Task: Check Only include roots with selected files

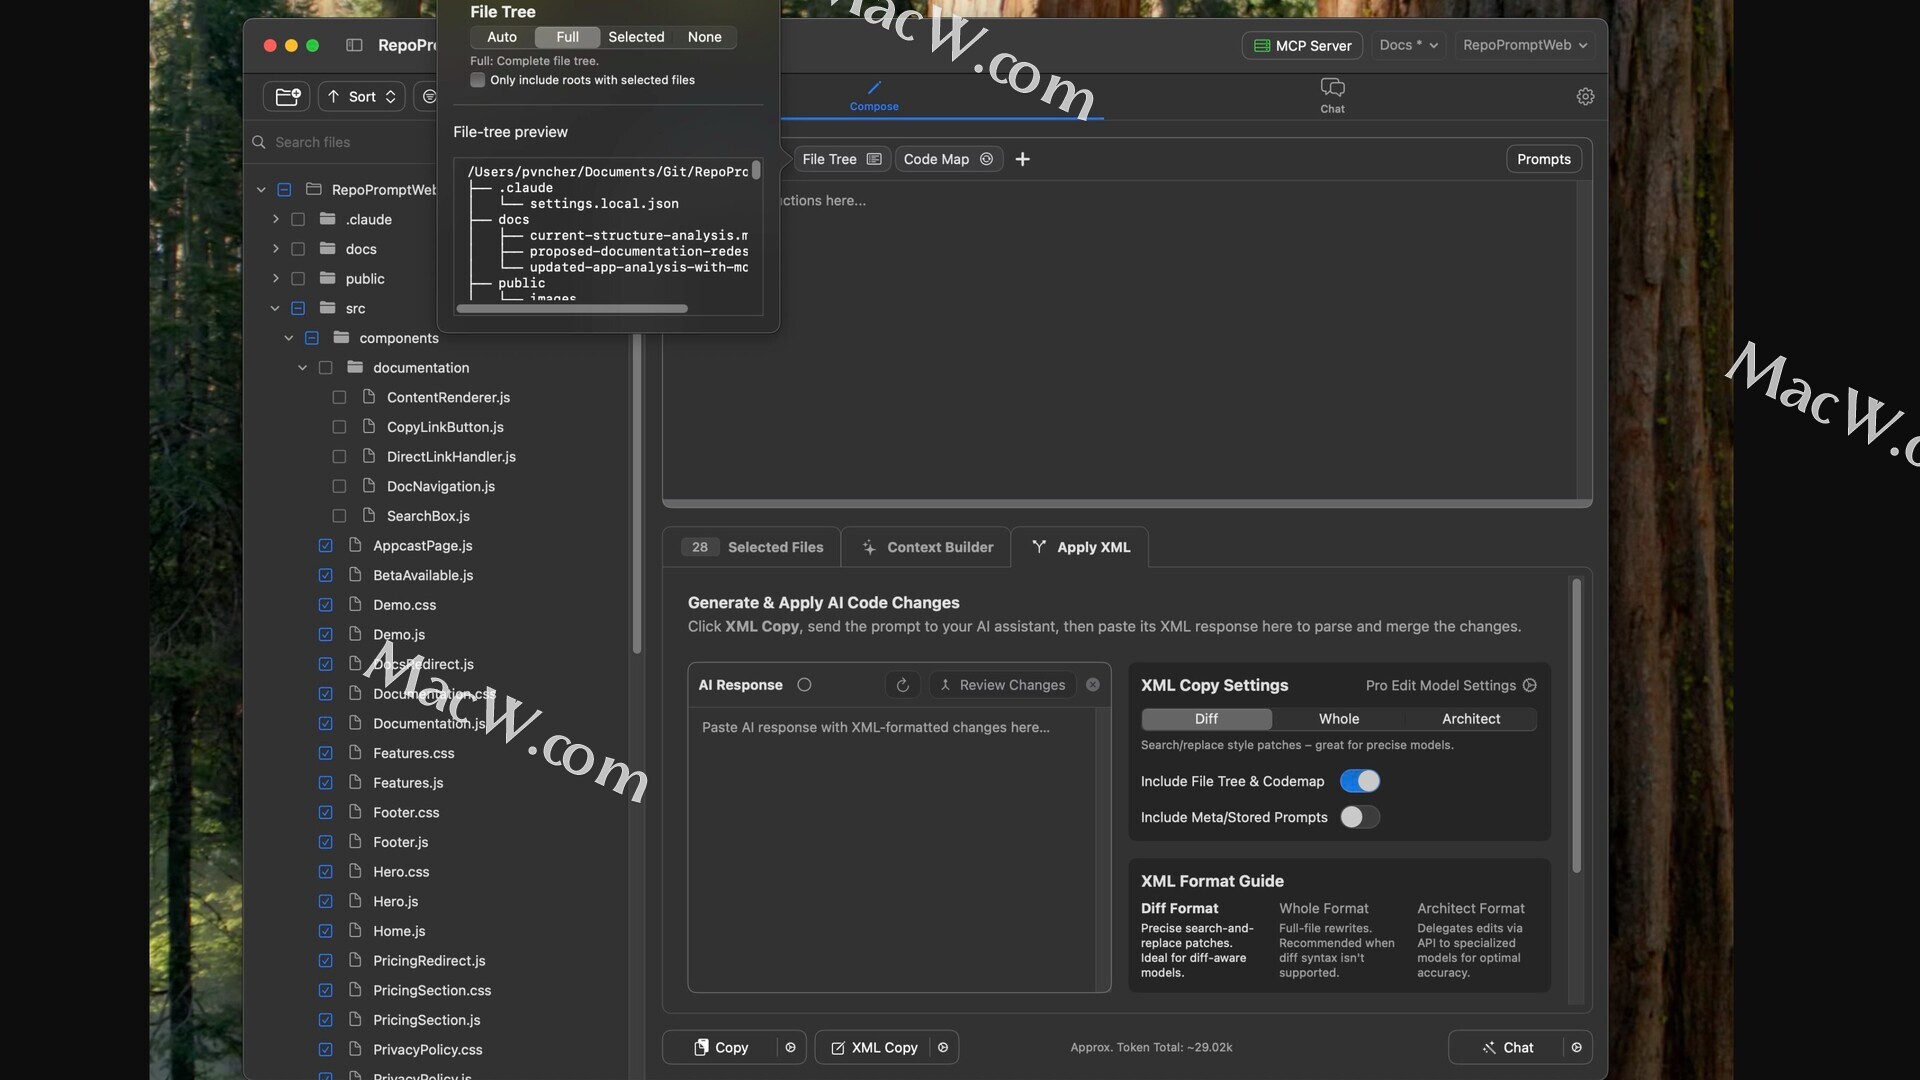Action: [x=478, y=80]
